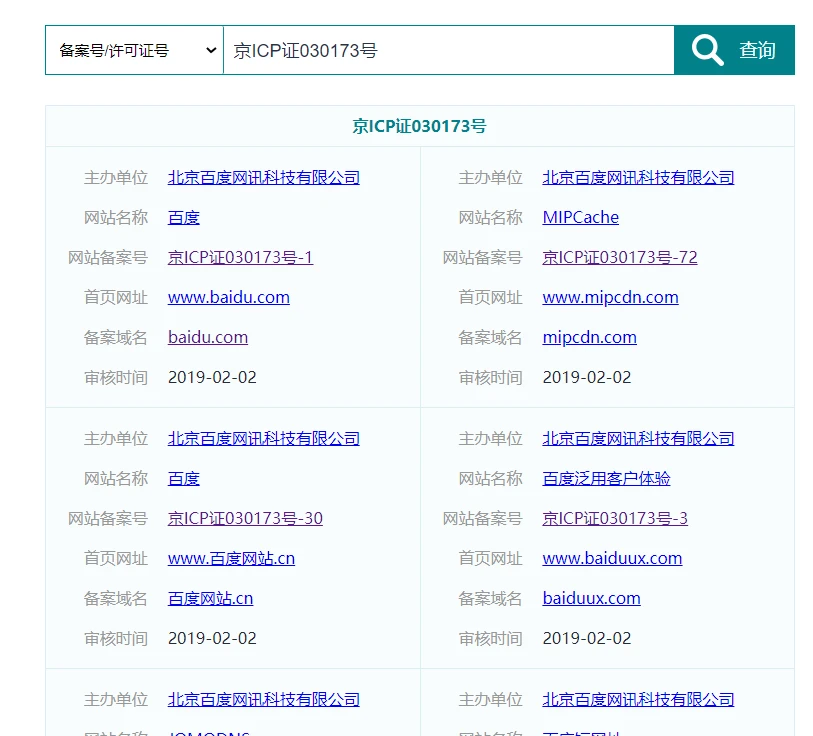Click the 备案域名 label beside 百度网站.cn
This screenshot has height=736, width=813.
point(116,598)
